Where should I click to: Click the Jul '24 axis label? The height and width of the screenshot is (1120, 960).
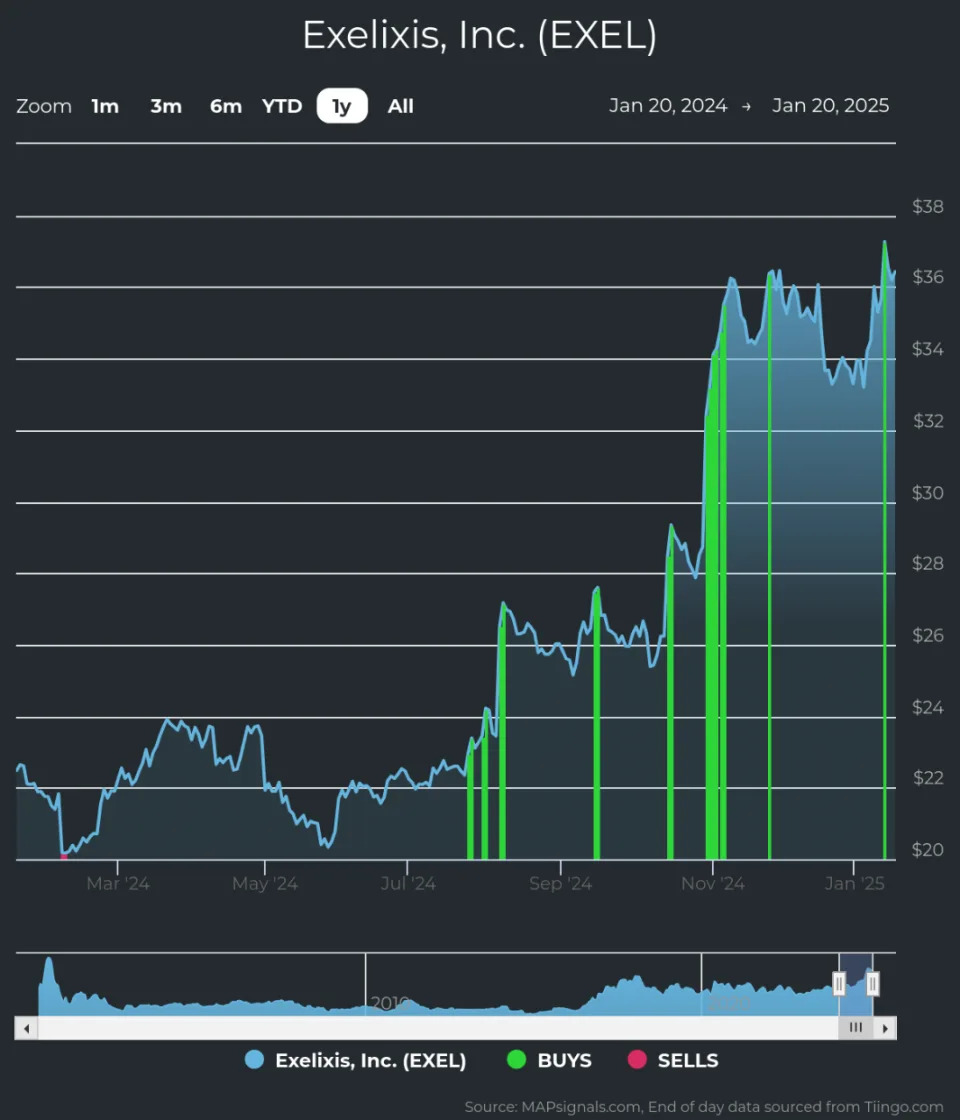(x=408, y=884)
